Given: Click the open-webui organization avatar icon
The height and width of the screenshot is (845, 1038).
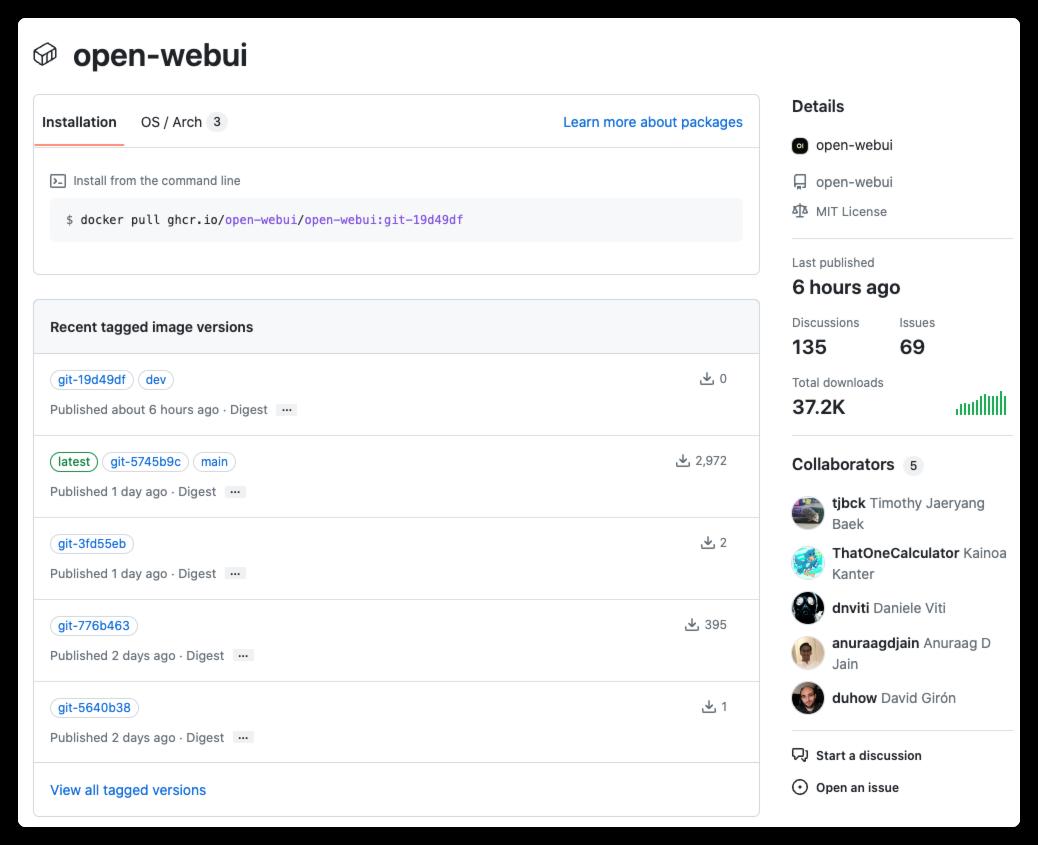Looking at the screenshot, I should pos(800,146).
